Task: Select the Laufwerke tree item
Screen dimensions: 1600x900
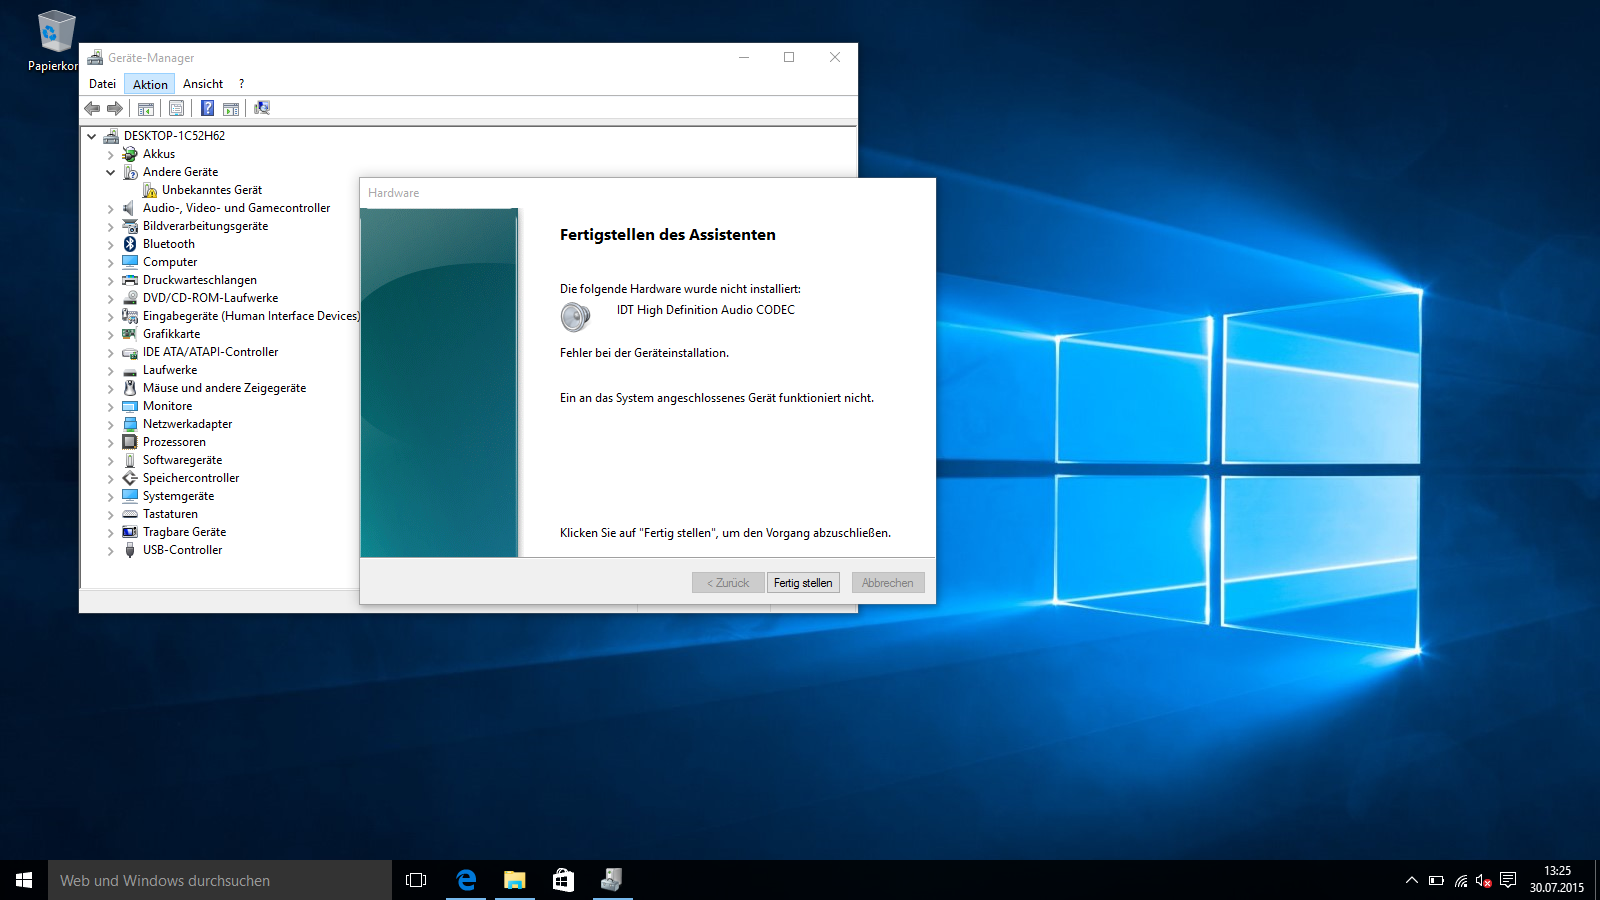Action: [170, 370]
